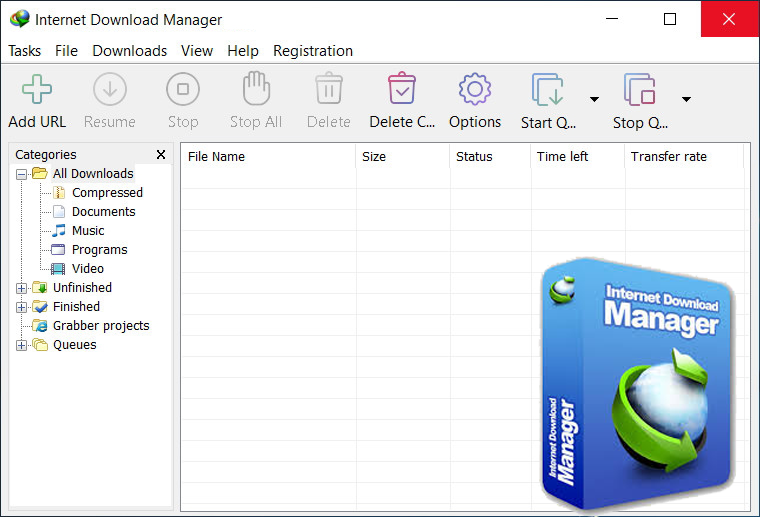Click the Queues folder icon
This screenshot has width=760, height=517.
click(40, 345)
